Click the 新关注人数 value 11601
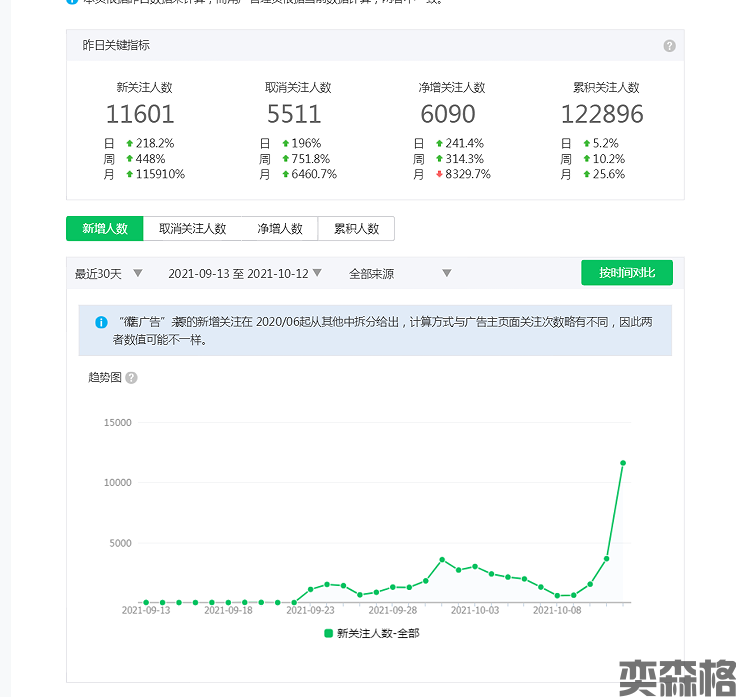Screen dimensions: 736x697 coord(140,114)
